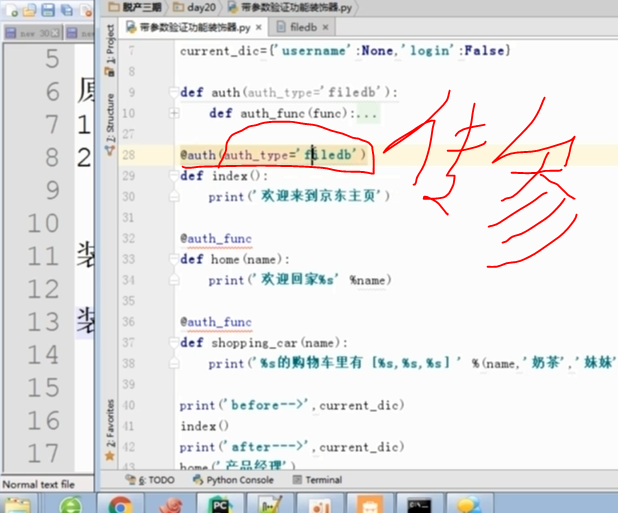Toggle the Structure tool window
The height and width of the screenshot is (513, 618).
110,123
